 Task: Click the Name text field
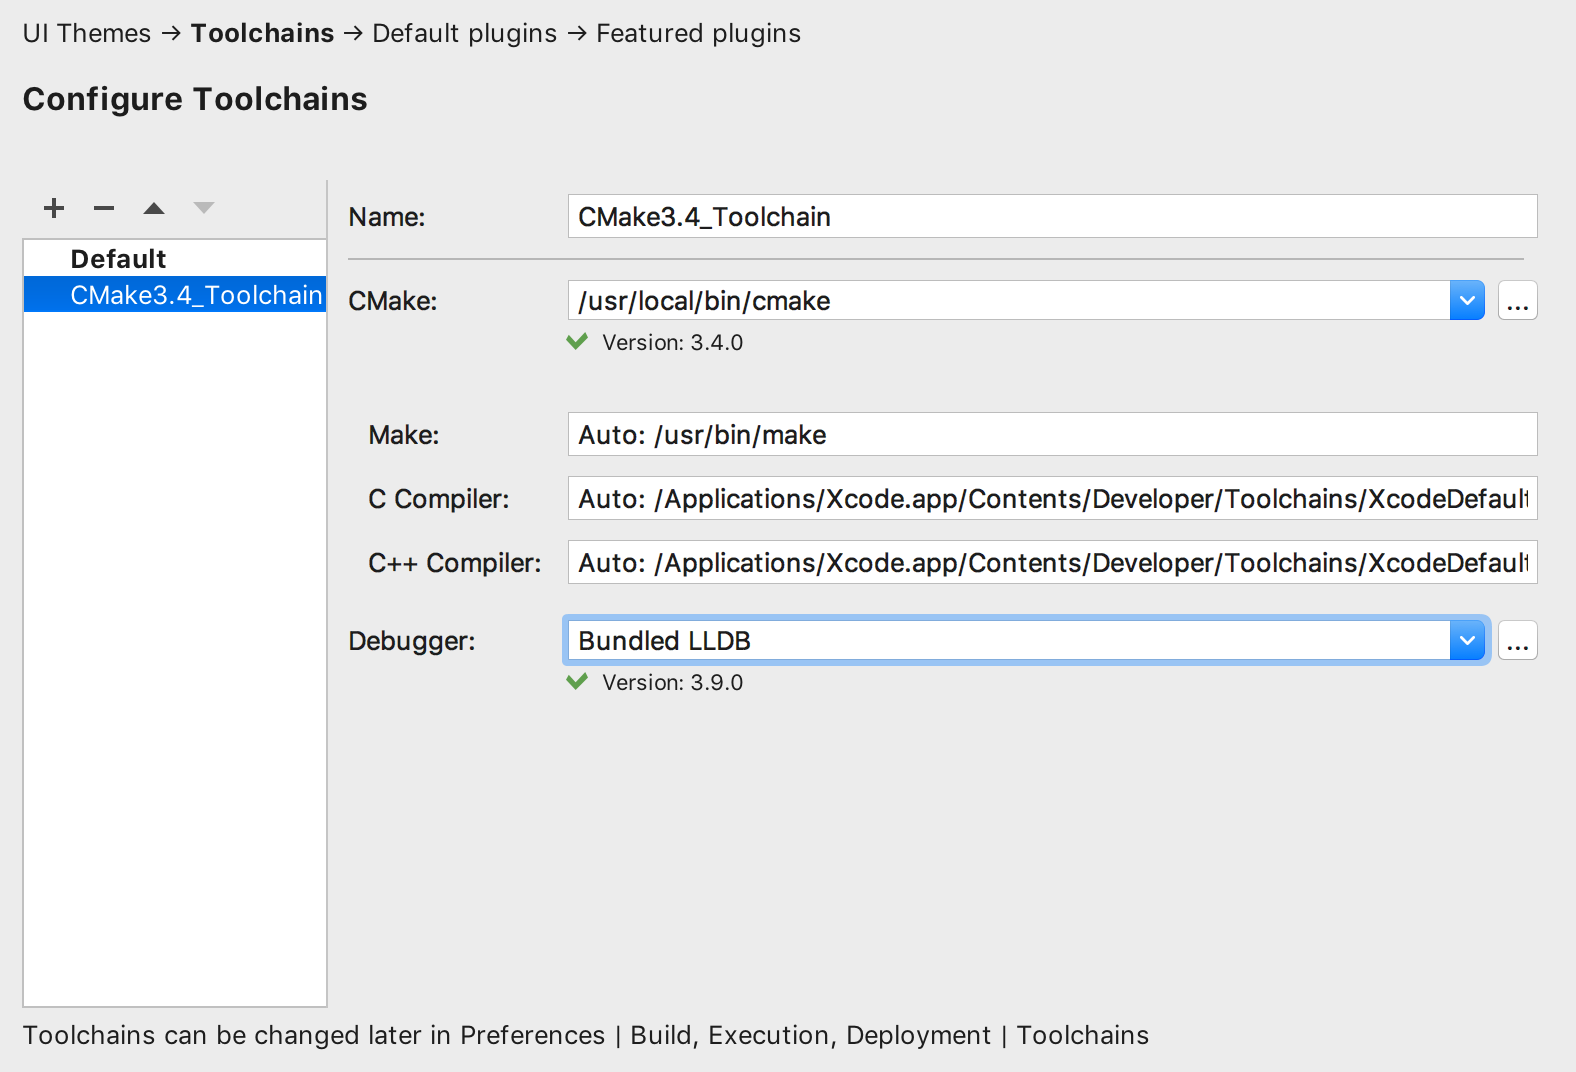[x=1052, y=217]
